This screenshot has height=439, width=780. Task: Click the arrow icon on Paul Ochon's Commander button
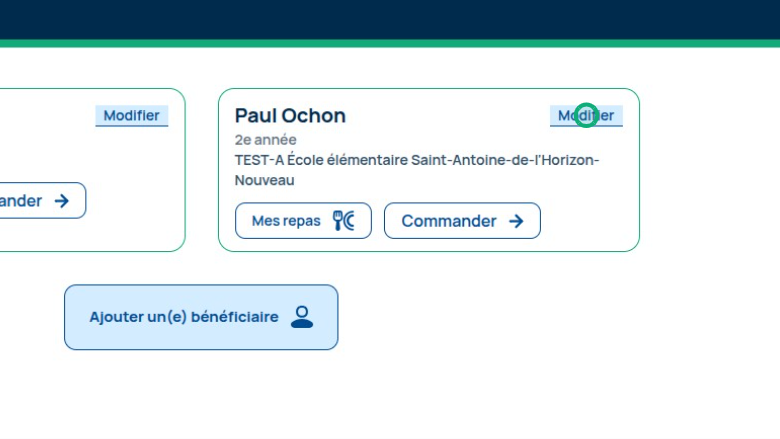tap(516, 221)
